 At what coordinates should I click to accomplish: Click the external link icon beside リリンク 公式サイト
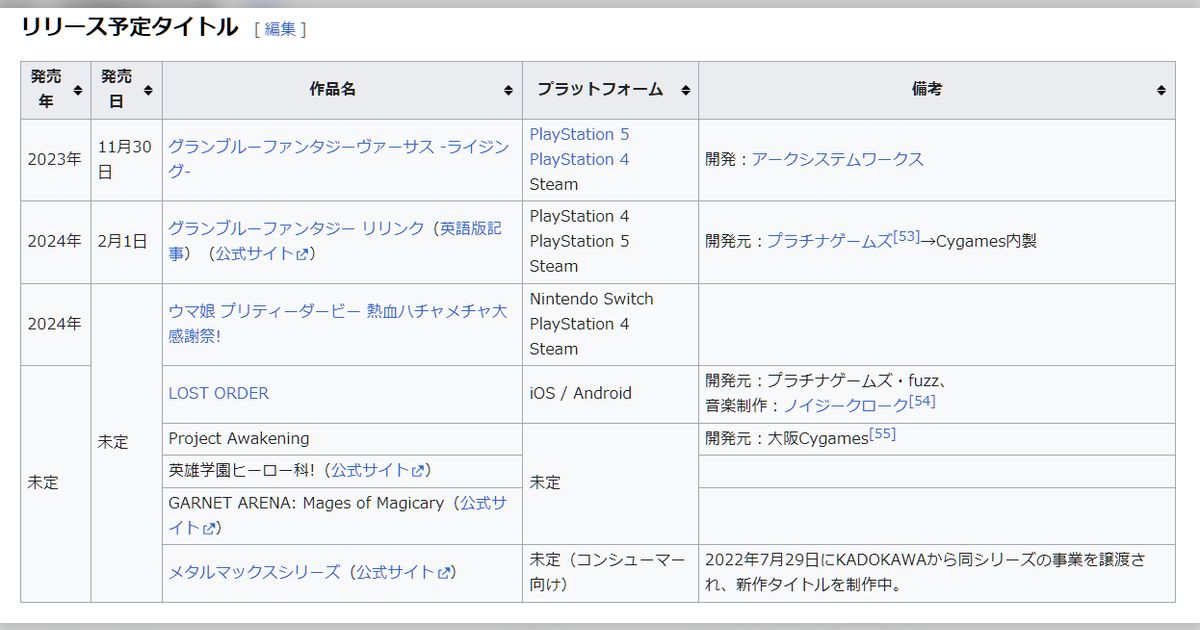[x=301, y=255]
